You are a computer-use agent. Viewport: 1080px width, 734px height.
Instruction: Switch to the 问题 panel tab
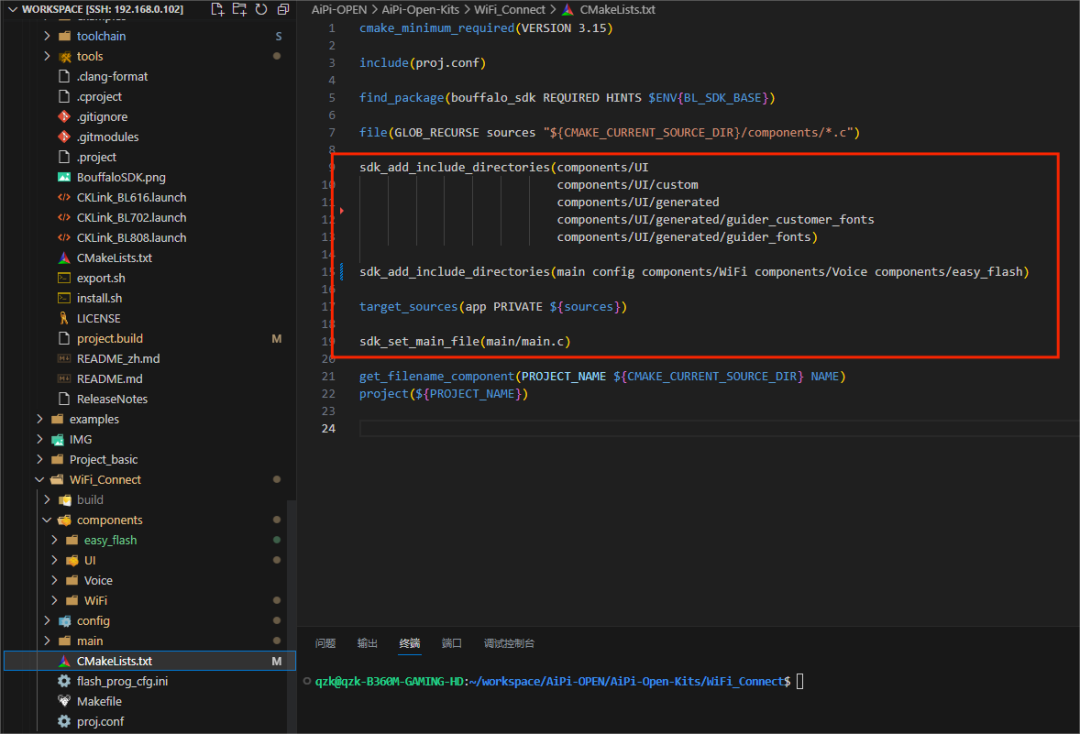click(325, 643)
